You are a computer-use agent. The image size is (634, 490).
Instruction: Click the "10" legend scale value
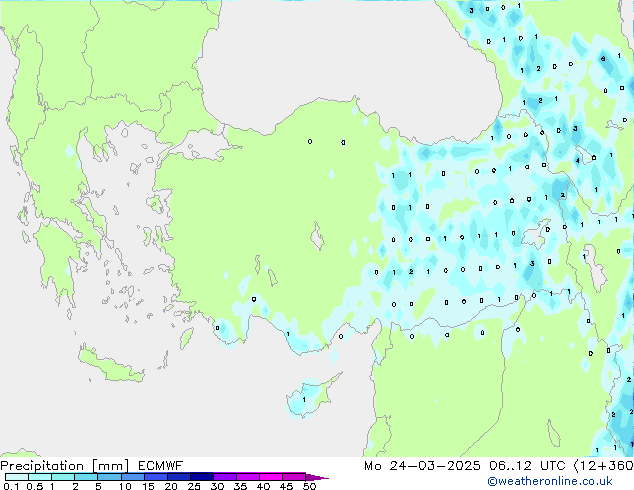pyautogui.click(x=125, y=486)
